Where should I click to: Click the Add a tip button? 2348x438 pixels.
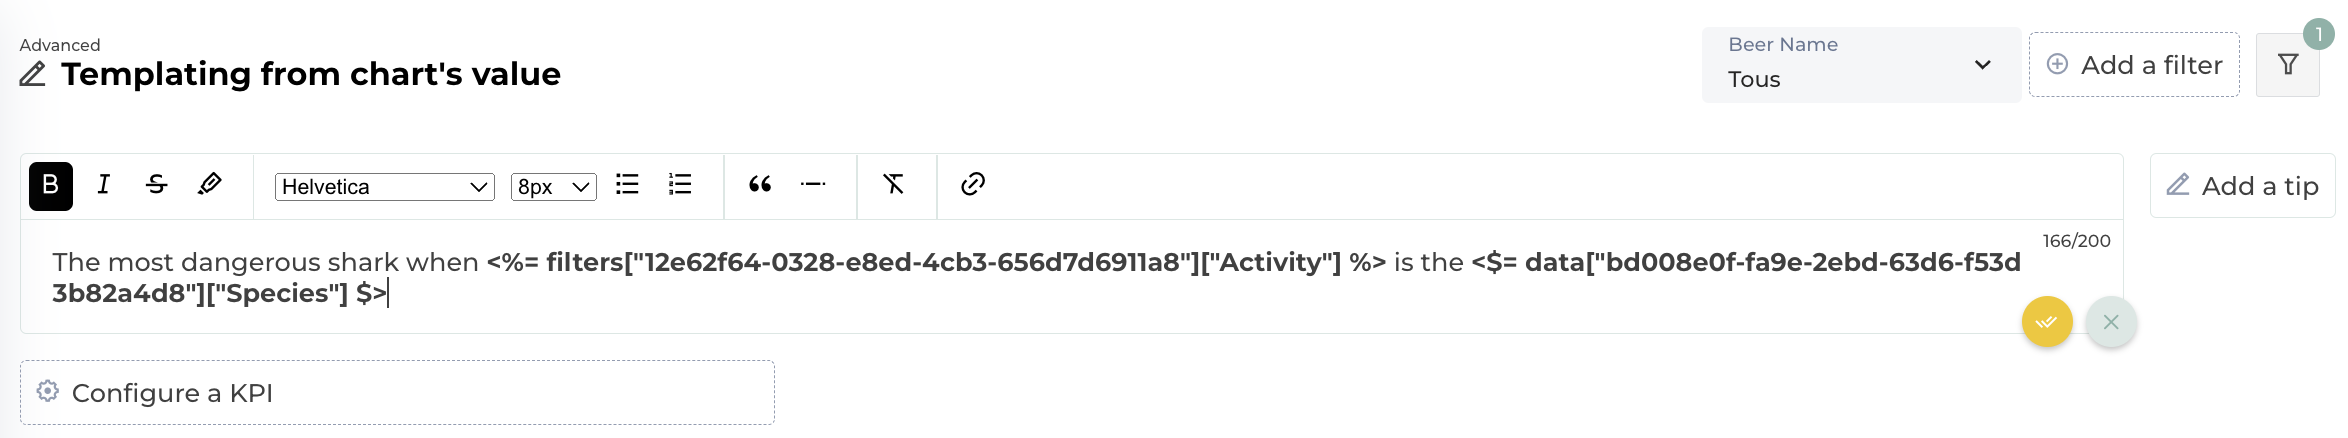point(2242,186)
